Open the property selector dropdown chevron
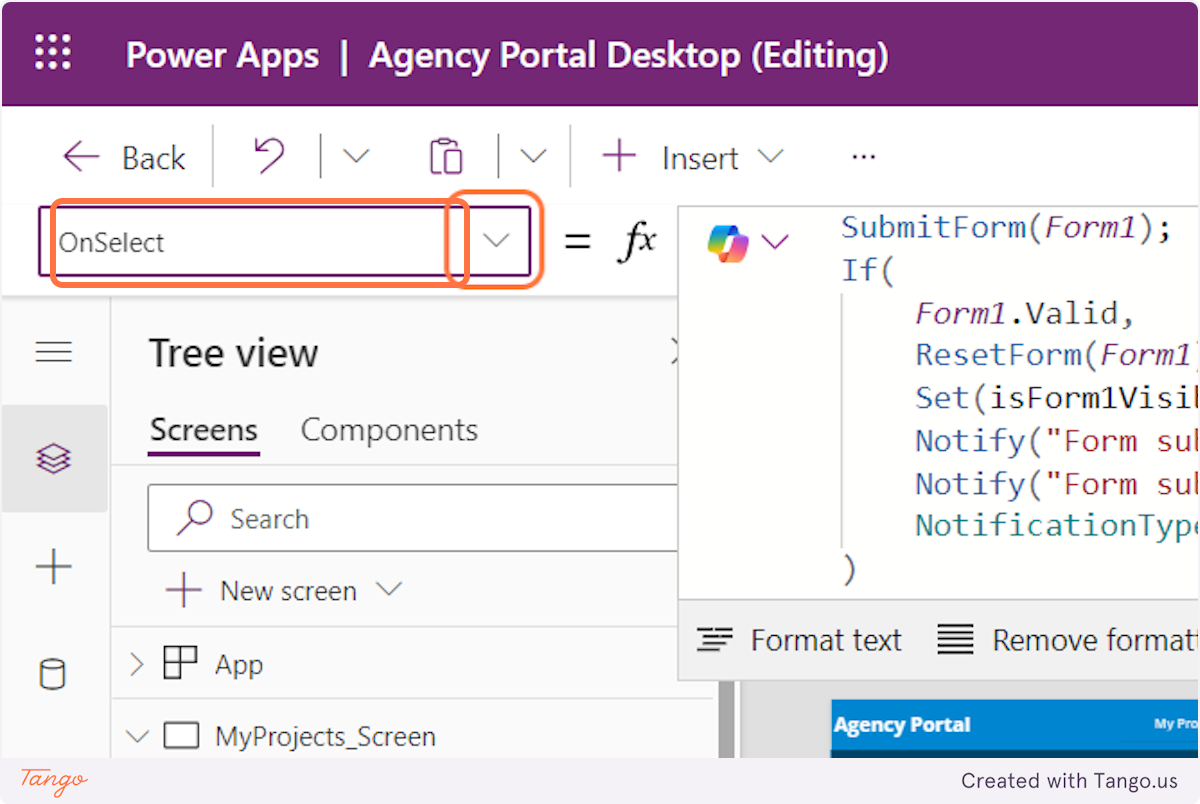Viewport: 1200px width, 804px height. (496, 241)
